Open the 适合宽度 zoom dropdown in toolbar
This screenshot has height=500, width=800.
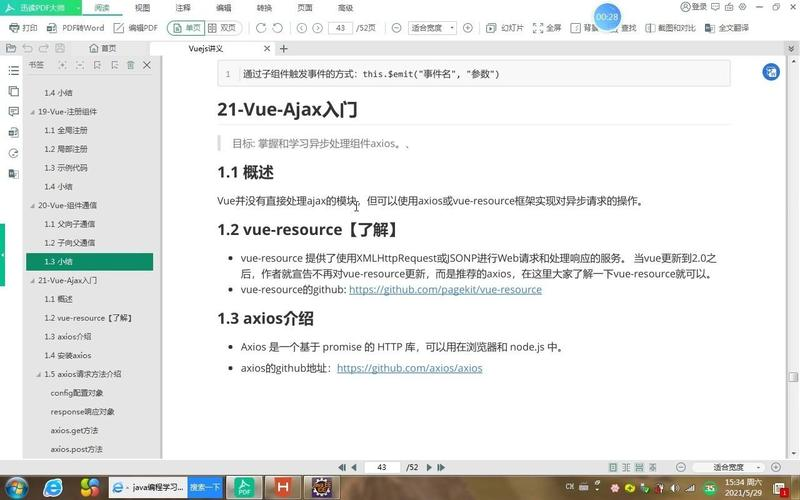(433, 28)
